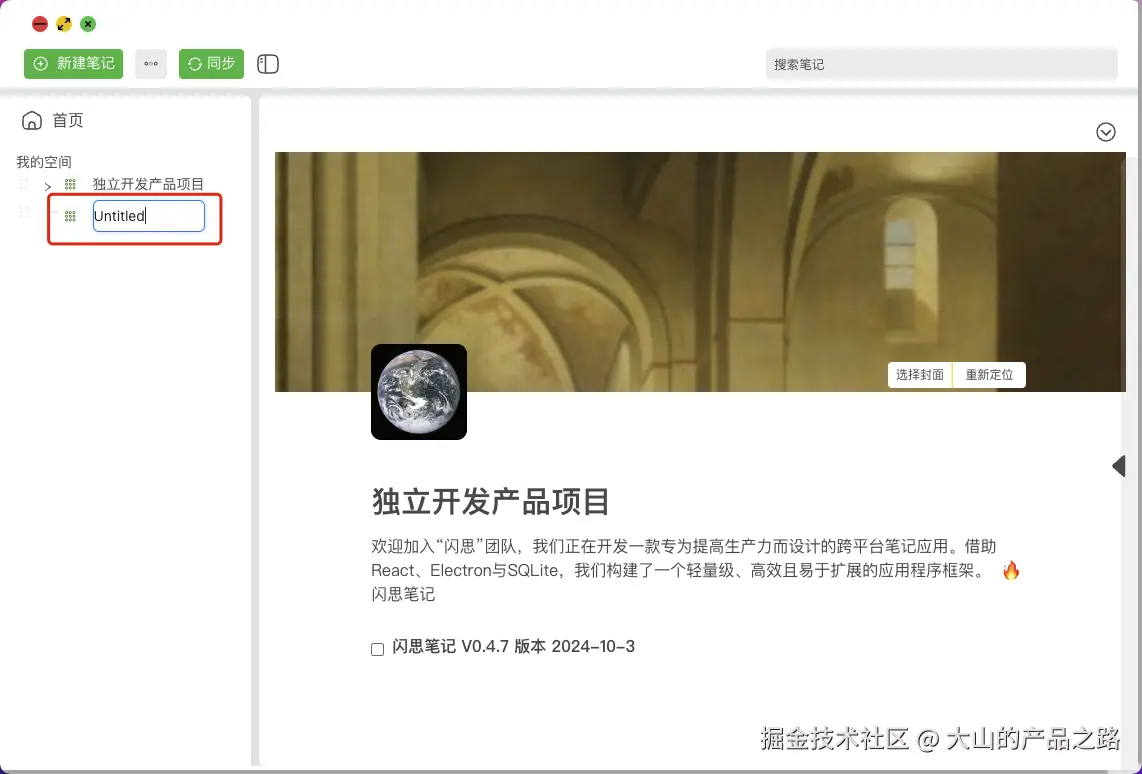
Task: Close window with red button
Action: pyautogui.click(x=40, y=24)
